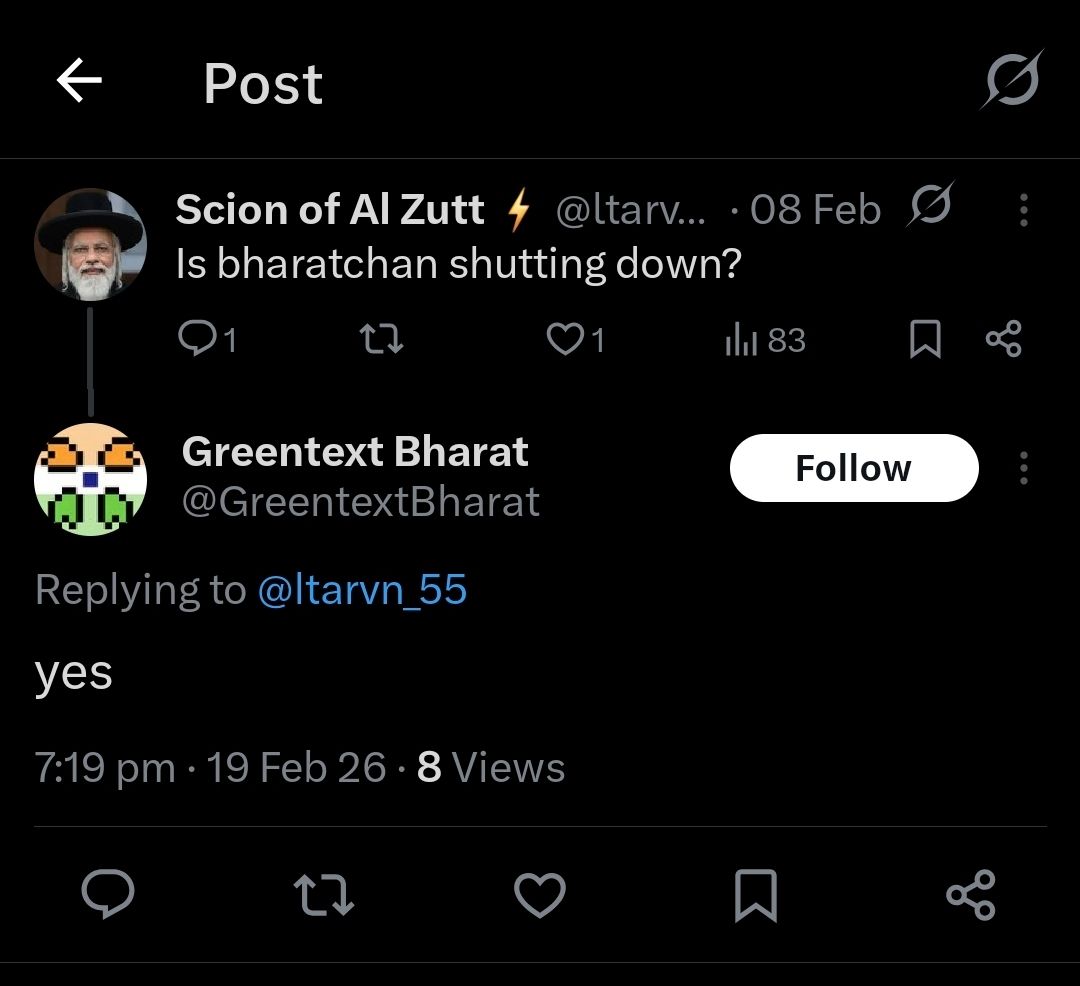1080x986 pixels.
Task: Share the 'yes' reply
Action: (x=970, y=894)
